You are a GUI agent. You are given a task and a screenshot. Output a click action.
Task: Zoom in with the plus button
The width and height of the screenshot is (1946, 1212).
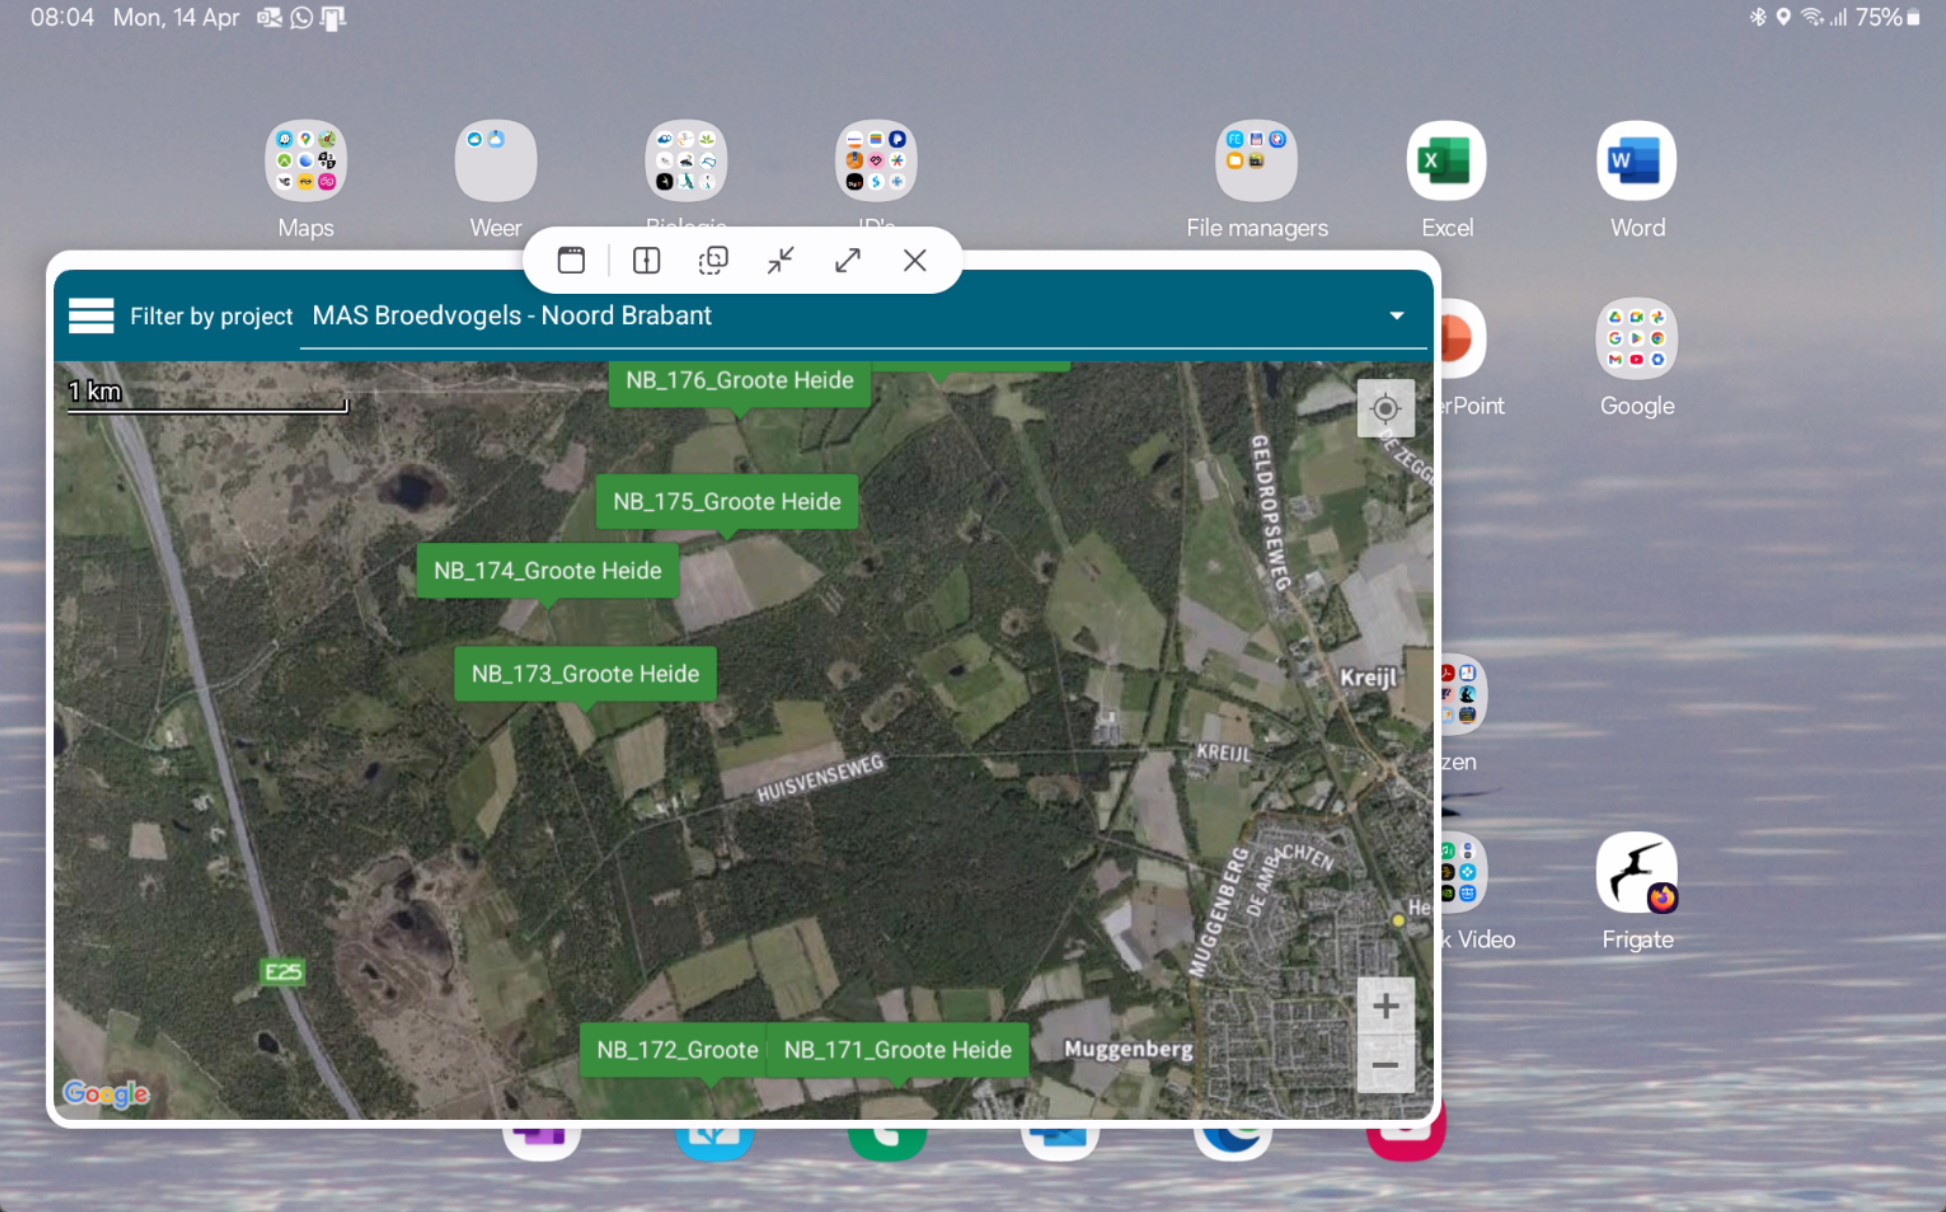pyautogui.click(x=1385, y=1006)
